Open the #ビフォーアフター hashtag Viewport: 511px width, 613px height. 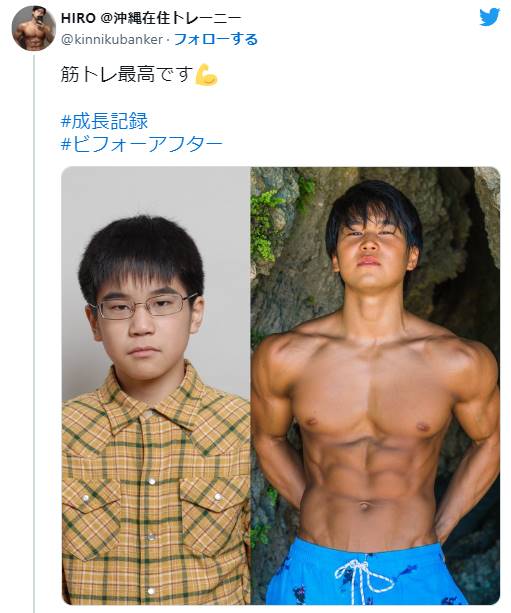(x=142, y=144)
